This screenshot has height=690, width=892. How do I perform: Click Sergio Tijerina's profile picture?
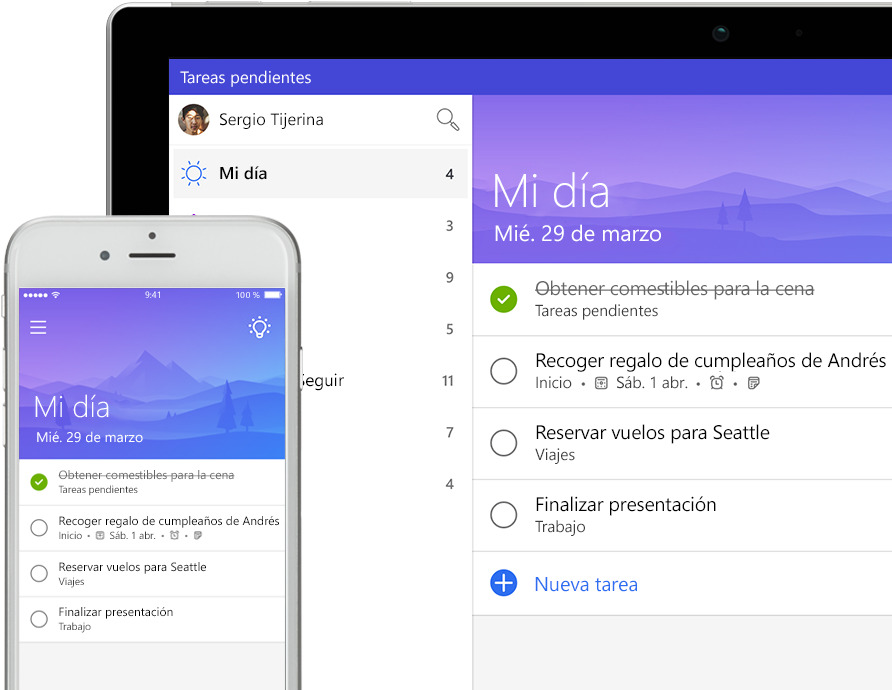(193, 119)
